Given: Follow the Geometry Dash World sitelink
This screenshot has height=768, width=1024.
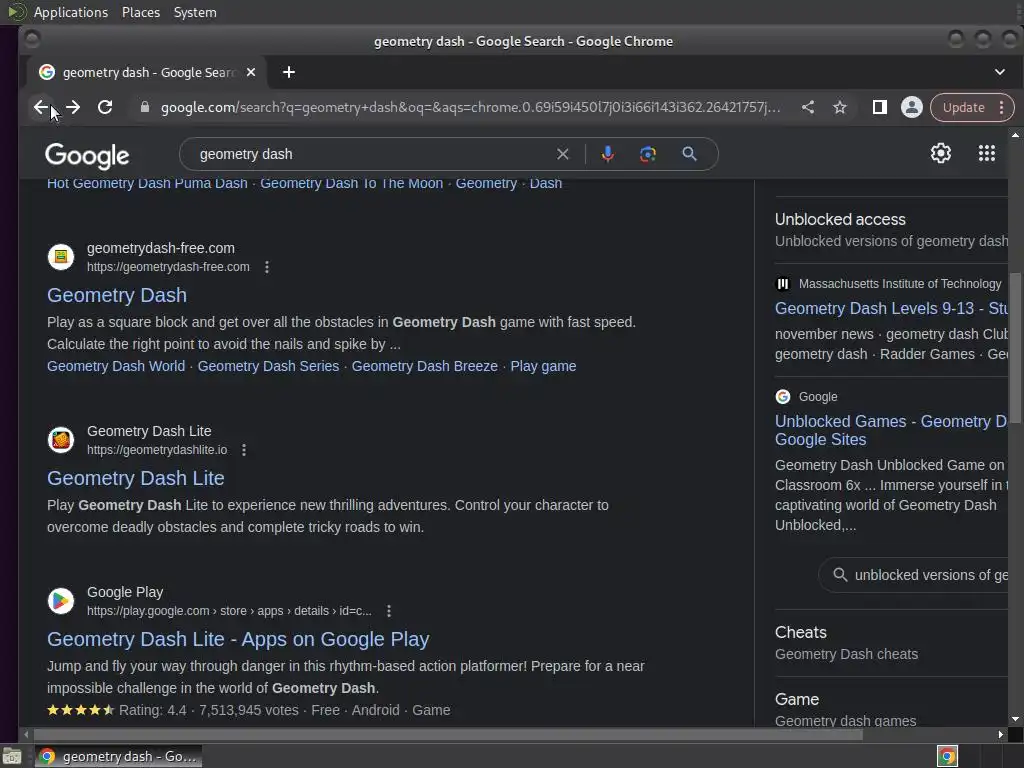Looking at the screenshot, I should [x=116, y=366].
